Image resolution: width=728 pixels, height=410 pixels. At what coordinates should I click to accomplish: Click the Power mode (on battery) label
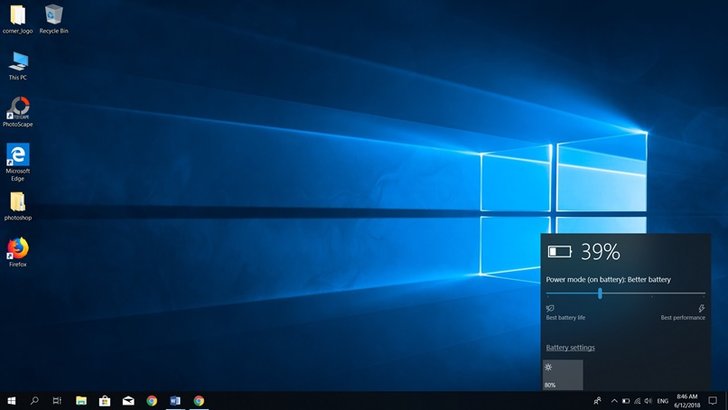[x=608, y=280]
